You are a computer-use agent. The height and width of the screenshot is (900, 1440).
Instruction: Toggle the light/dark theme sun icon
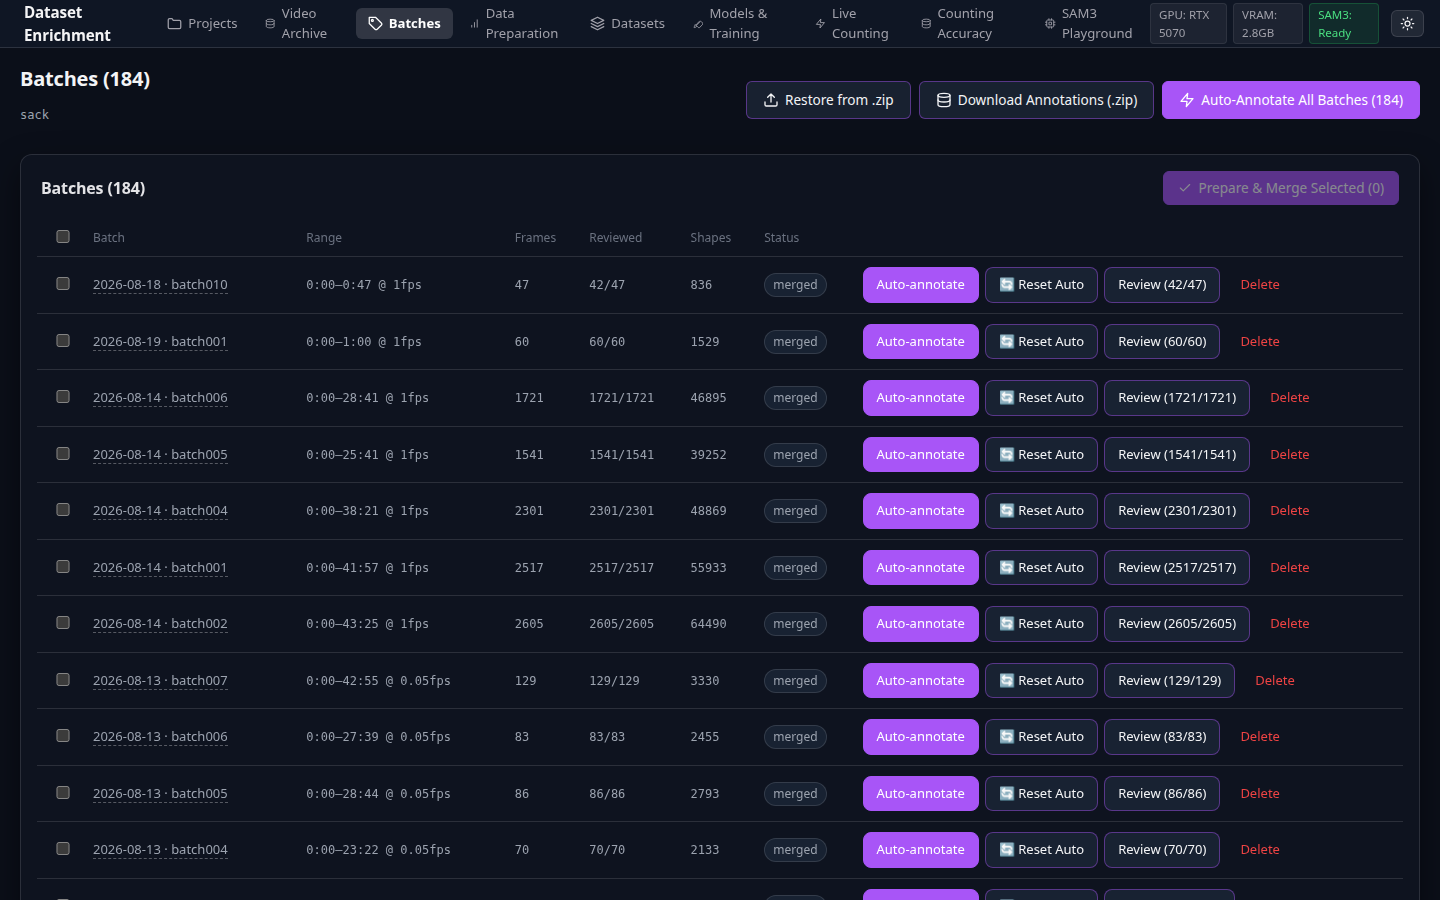click(1407, 23)
